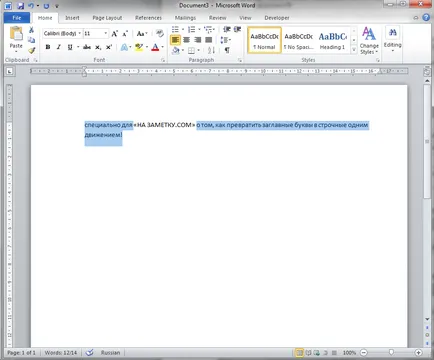Image resolution: width=434 pixels, height=360 pixels.
Task: Click the proofing errors icon in the status bar
Action: pos(89,352)
